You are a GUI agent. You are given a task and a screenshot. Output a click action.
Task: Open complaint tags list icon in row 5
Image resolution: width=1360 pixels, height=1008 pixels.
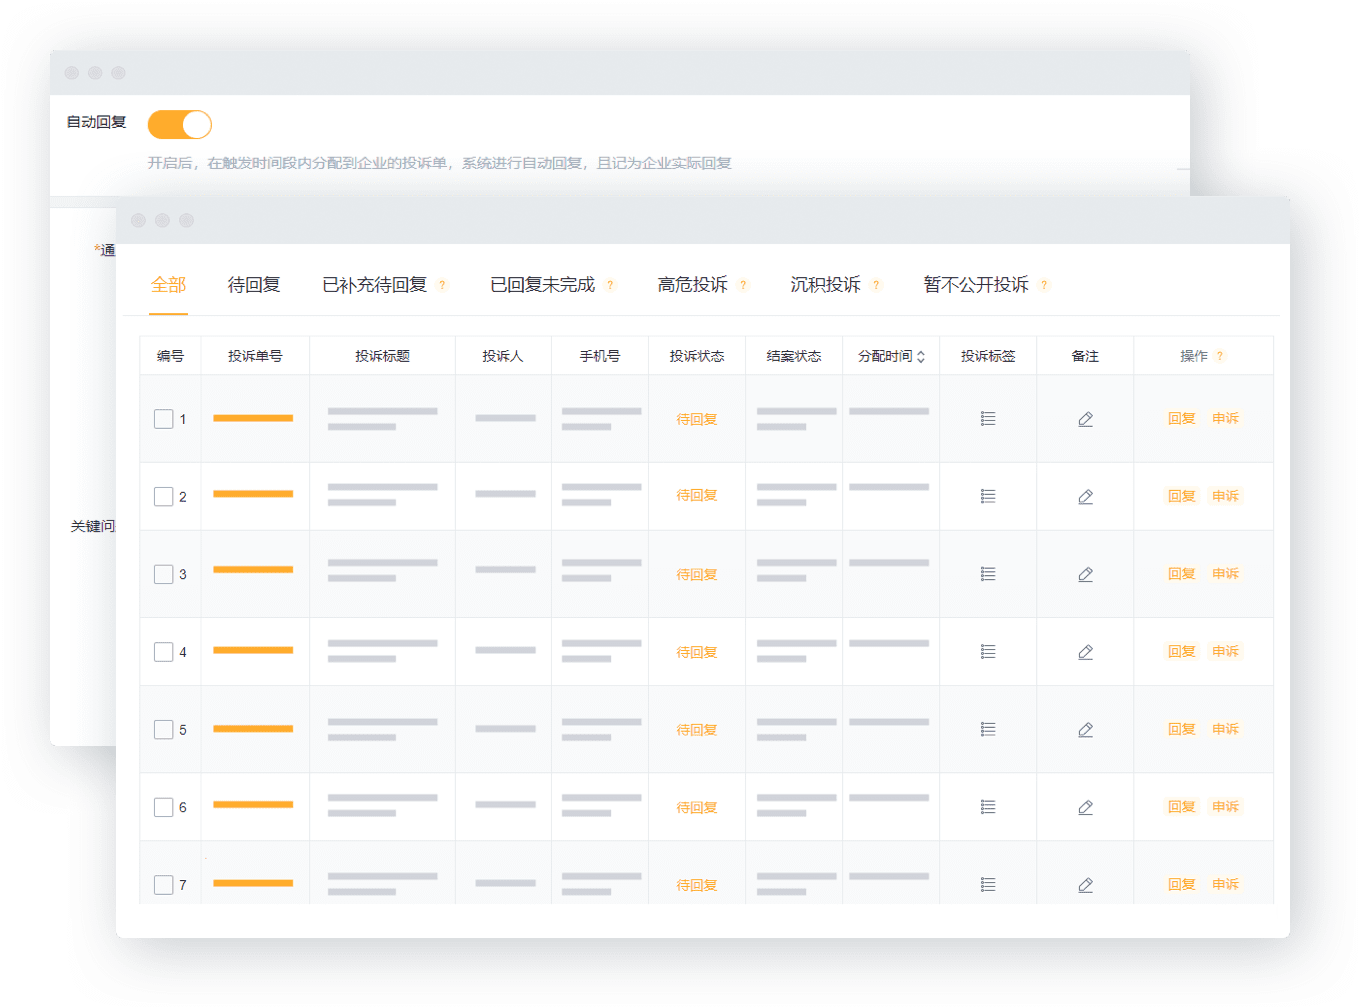[x=988, y=730]
